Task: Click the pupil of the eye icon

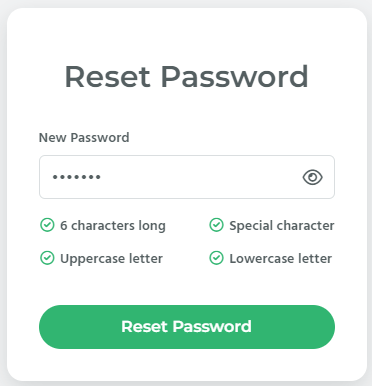Action: [x=312, y=177]
